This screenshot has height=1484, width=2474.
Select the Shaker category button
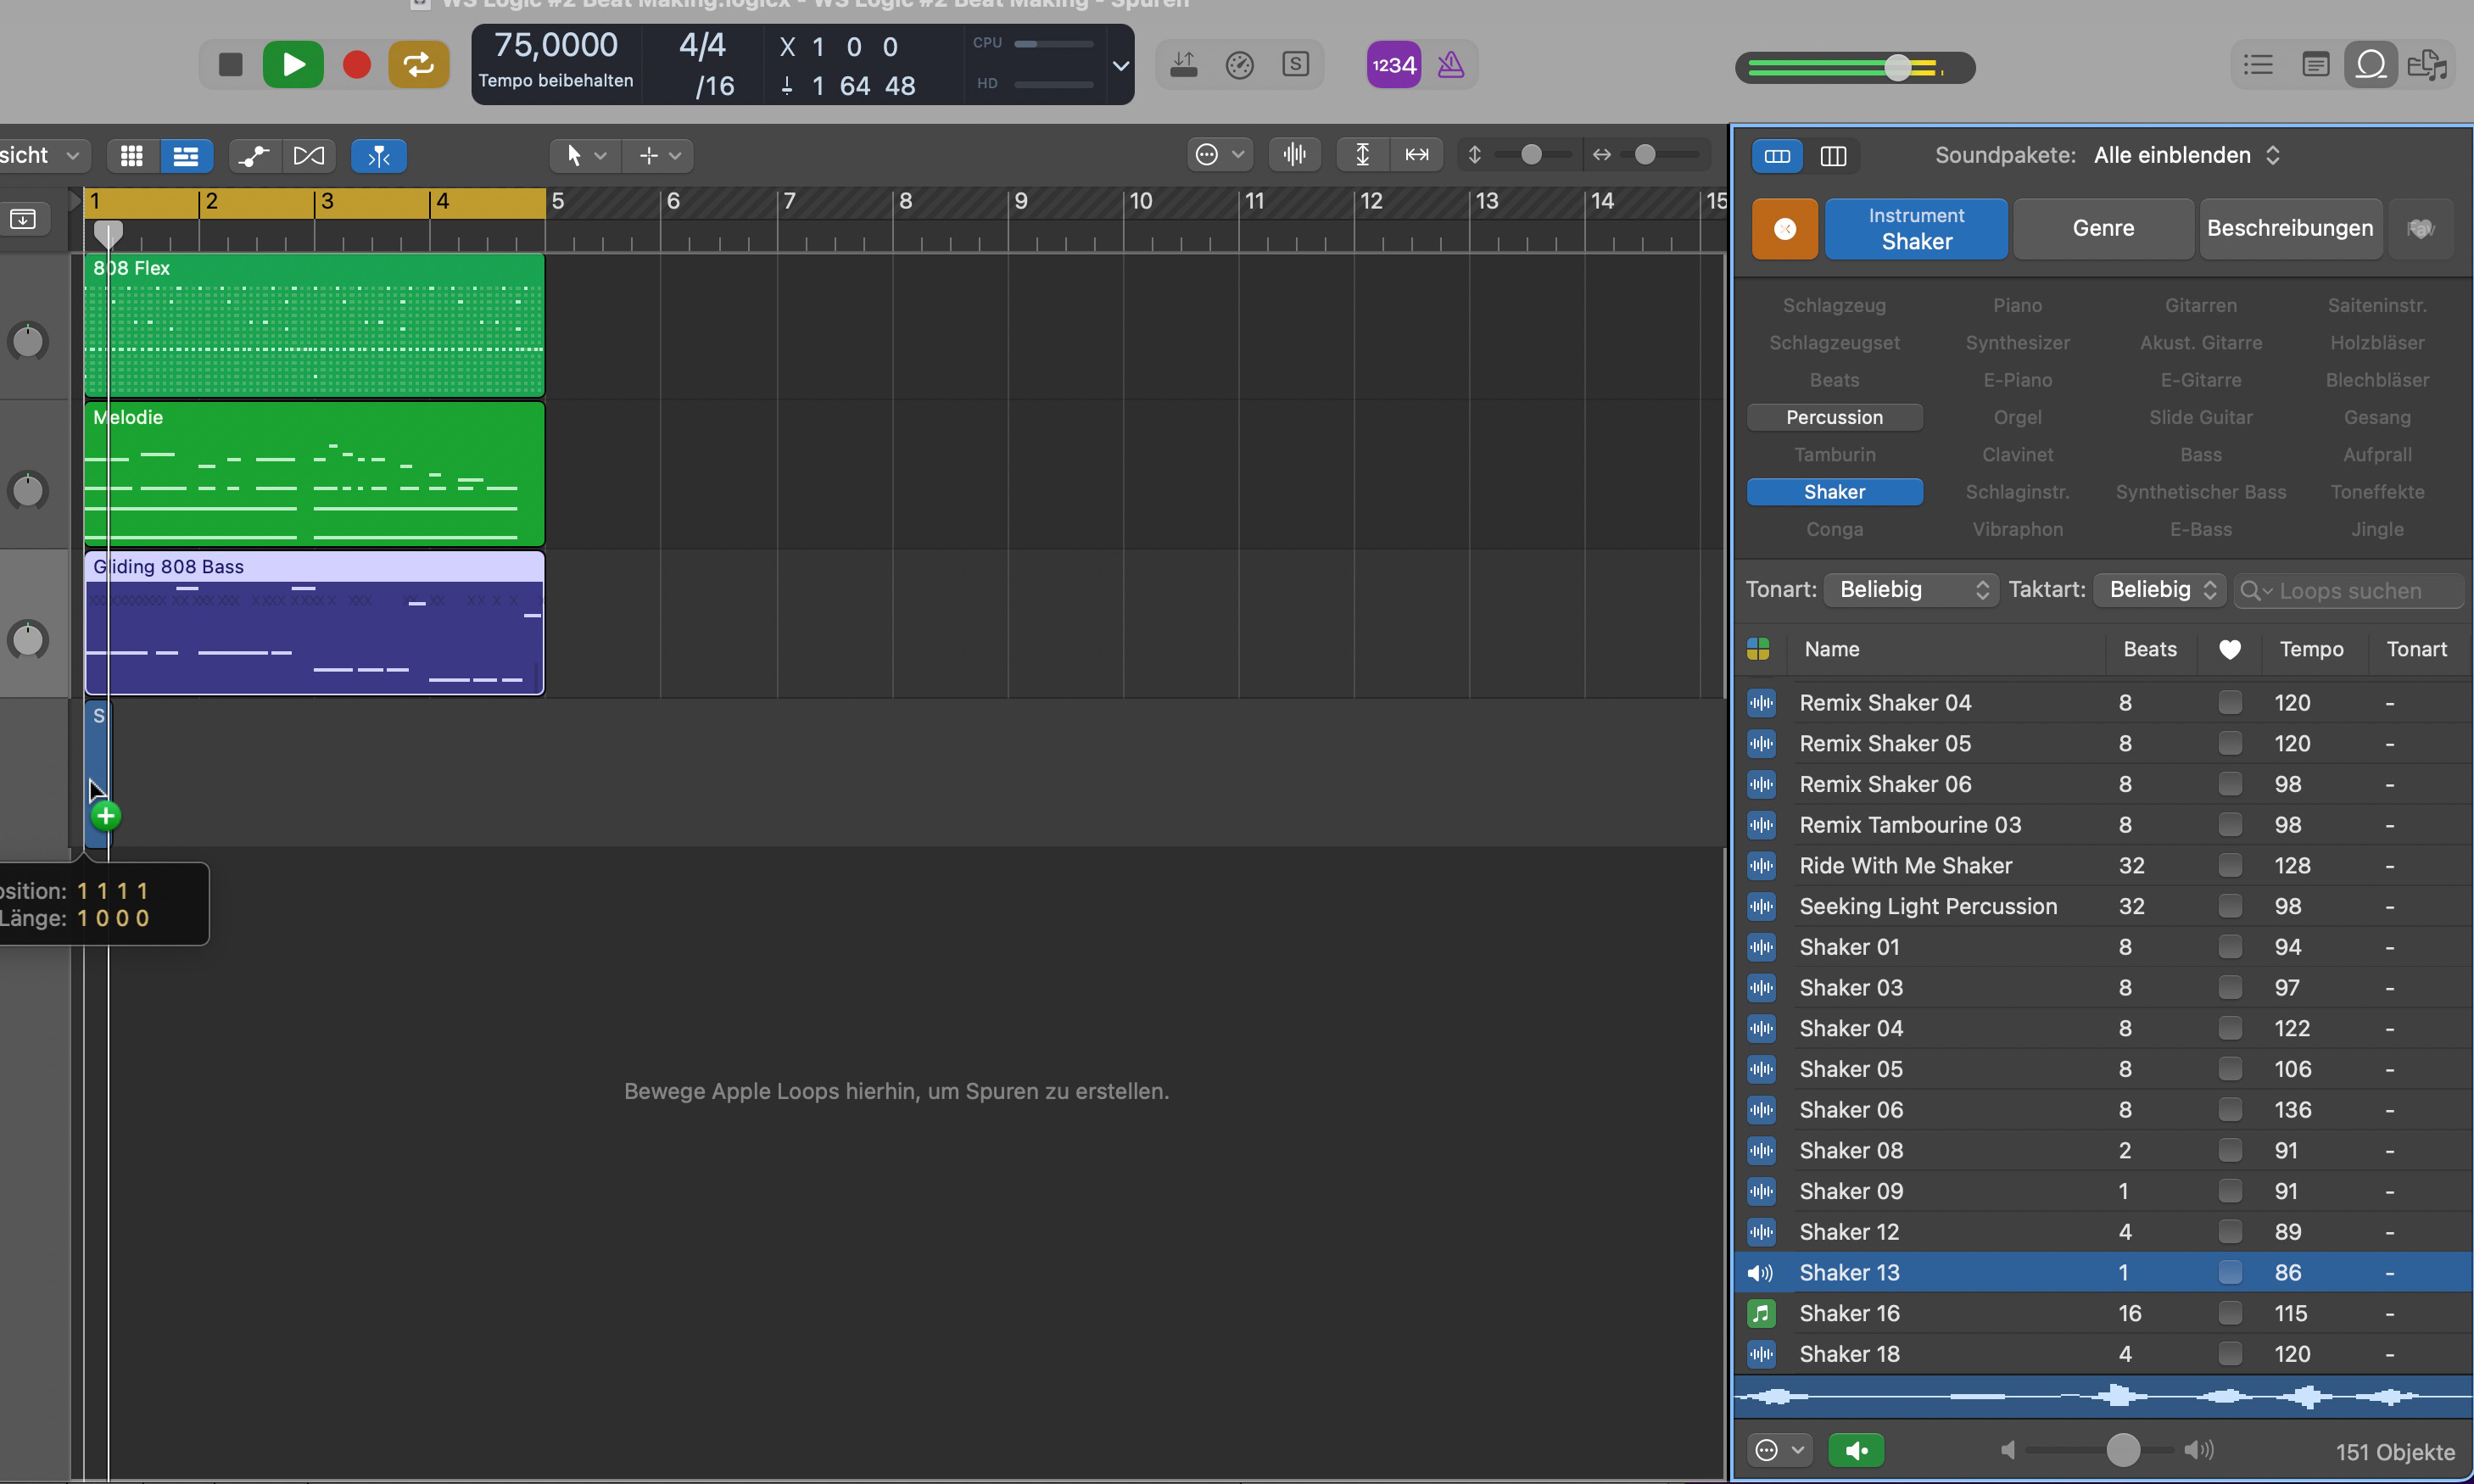click(1834, 492)
